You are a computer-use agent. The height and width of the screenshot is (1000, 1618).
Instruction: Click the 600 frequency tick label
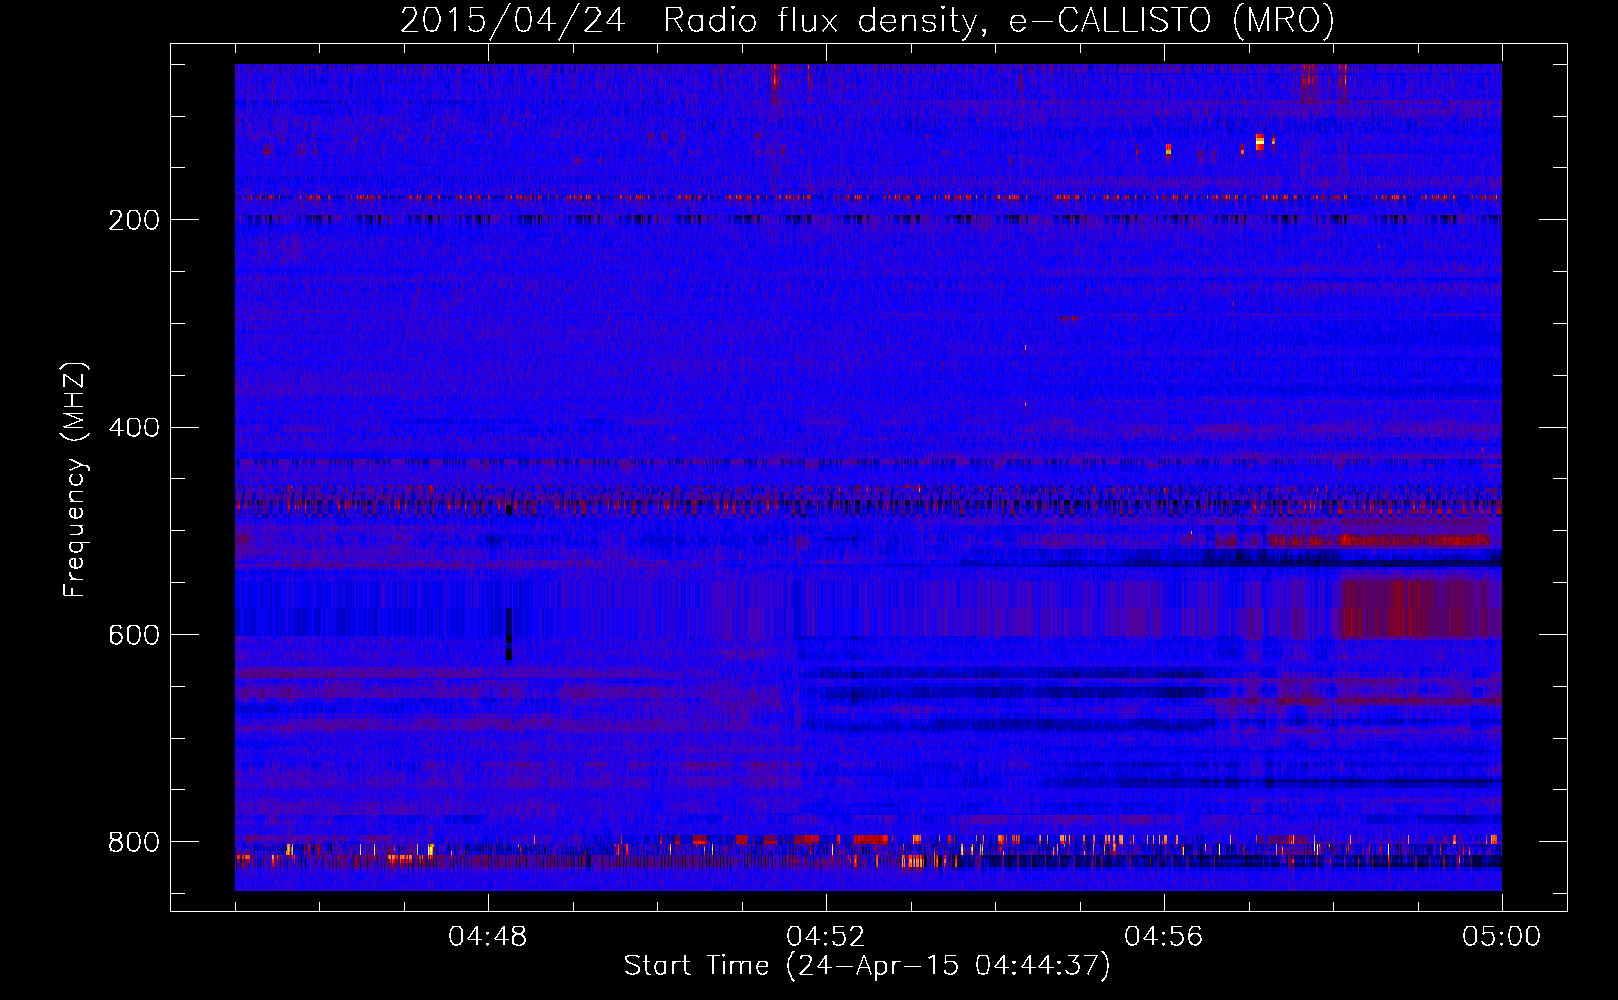point(134,635)
